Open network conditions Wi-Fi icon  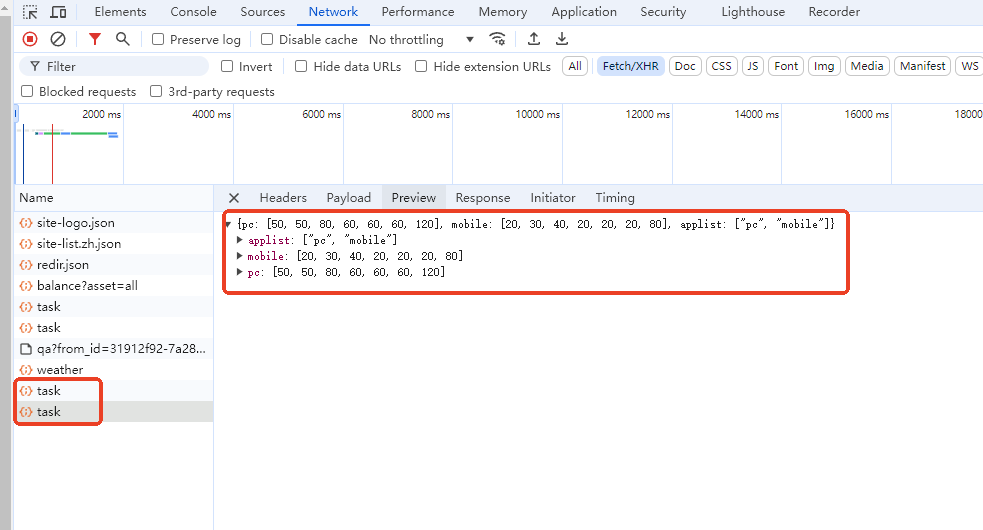497,40
